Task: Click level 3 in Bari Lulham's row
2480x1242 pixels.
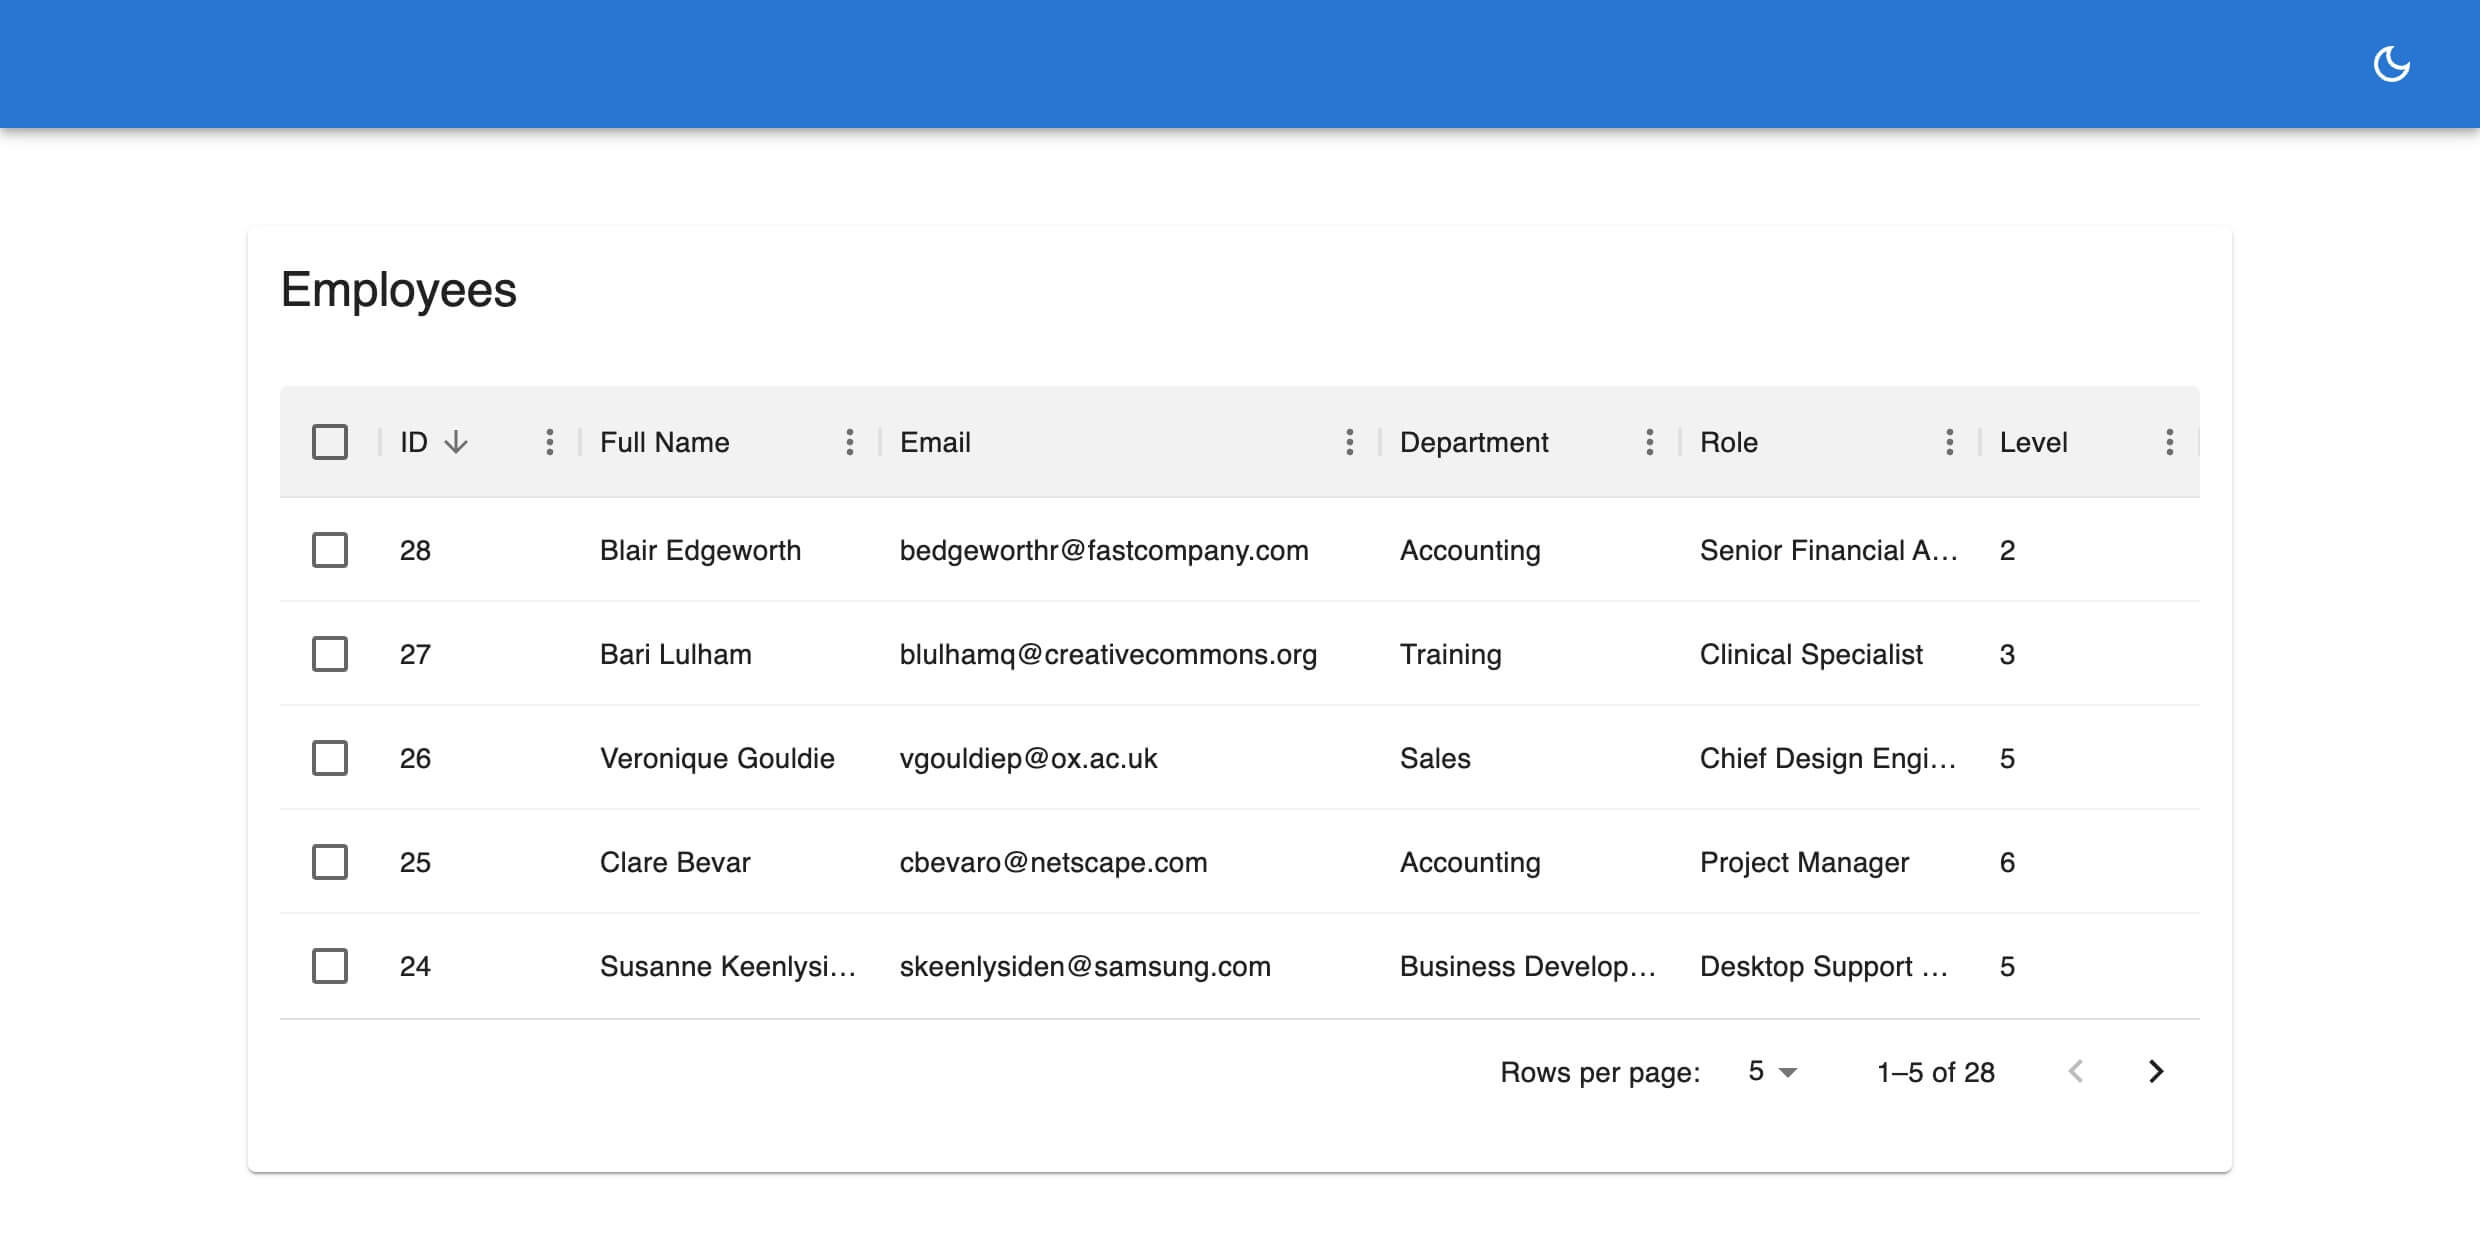Action: [x=2007, y=654]
